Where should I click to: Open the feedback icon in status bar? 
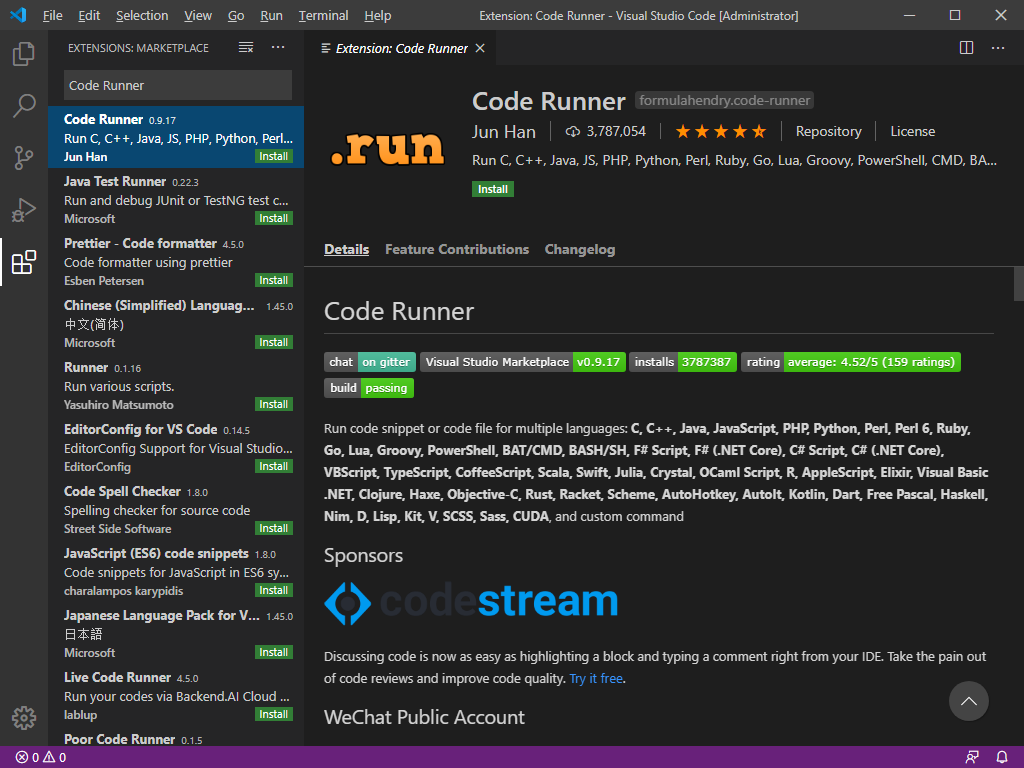point(972,758)
